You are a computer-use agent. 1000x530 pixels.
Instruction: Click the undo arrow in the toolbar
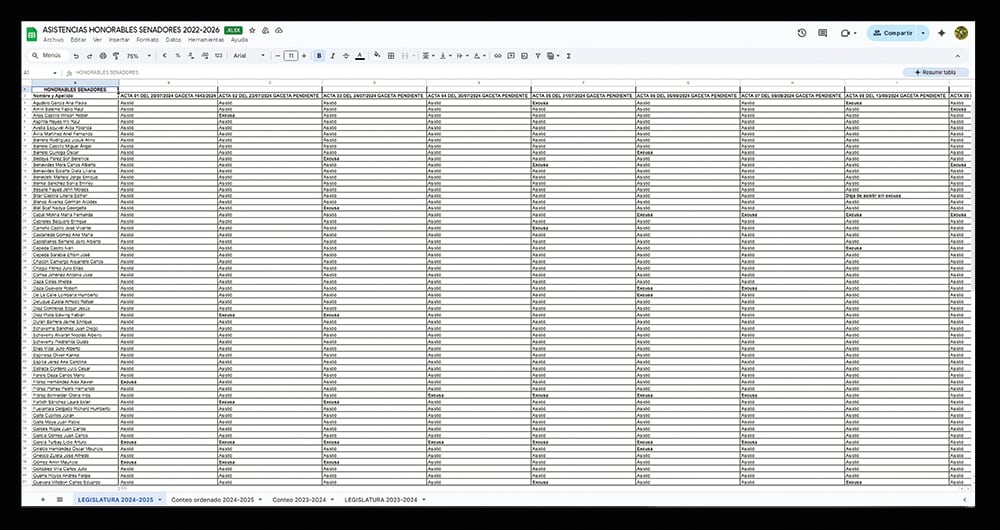coord(76,56)
